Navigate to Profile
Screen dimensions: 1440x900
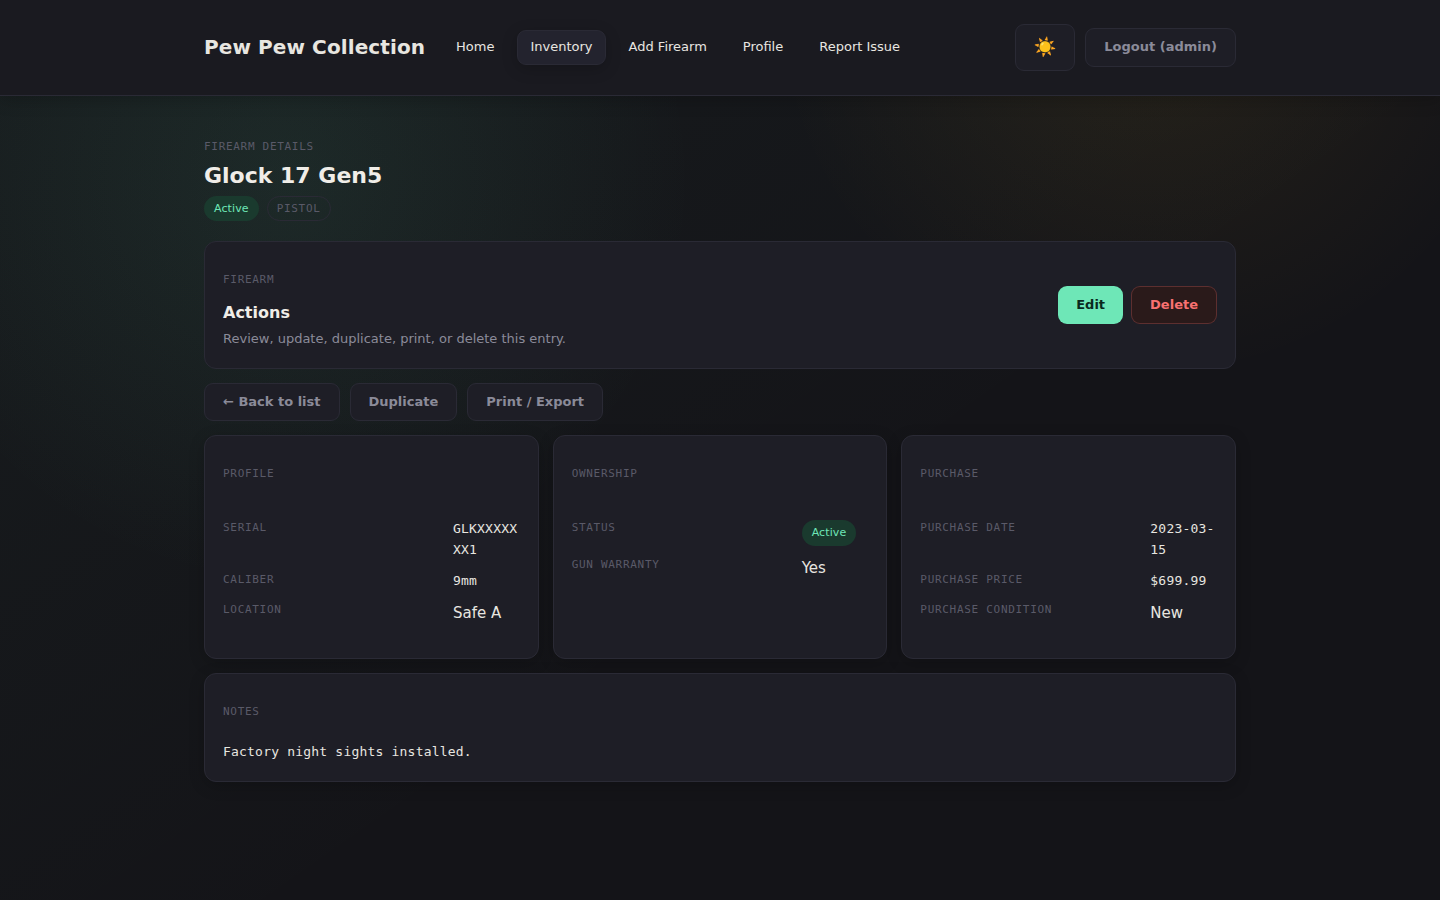[x=762, y=47]
